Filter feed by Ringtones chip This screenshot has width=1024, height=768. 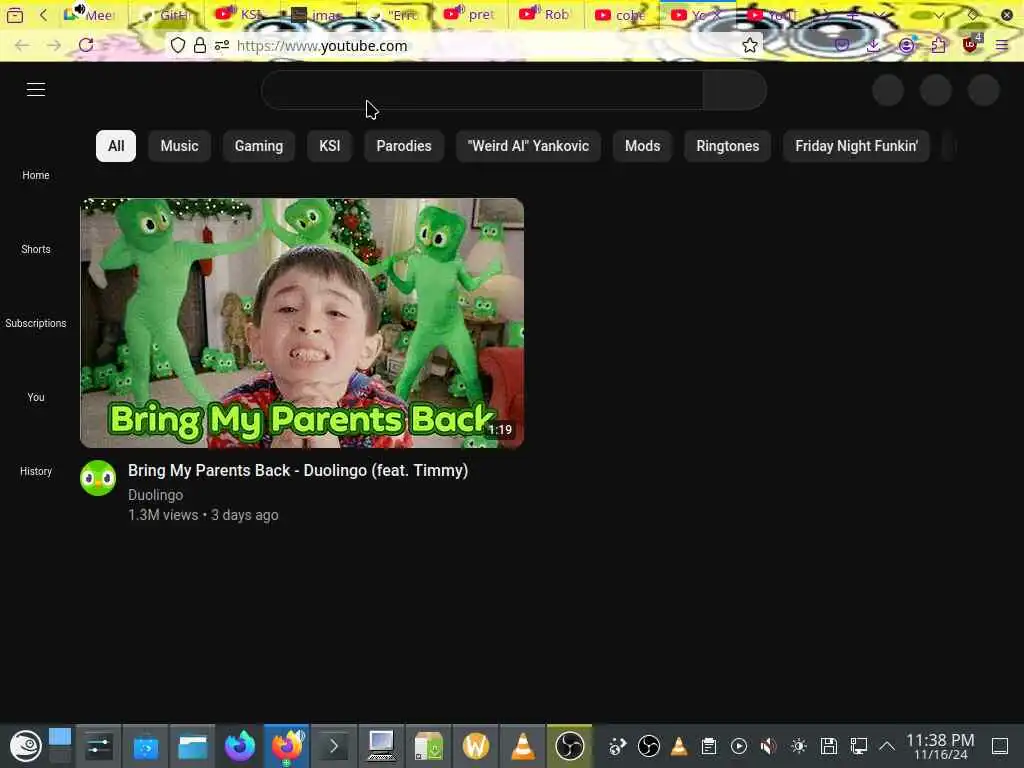(x=728, y=146)
